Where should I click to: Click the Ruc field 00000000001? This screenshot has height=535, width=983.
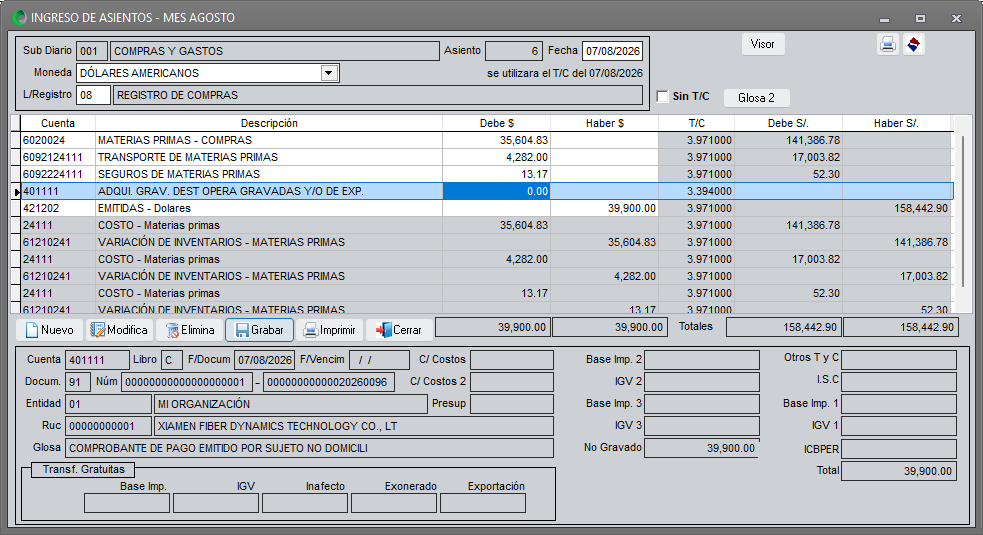pyautogui.click(x=108, y=426)
